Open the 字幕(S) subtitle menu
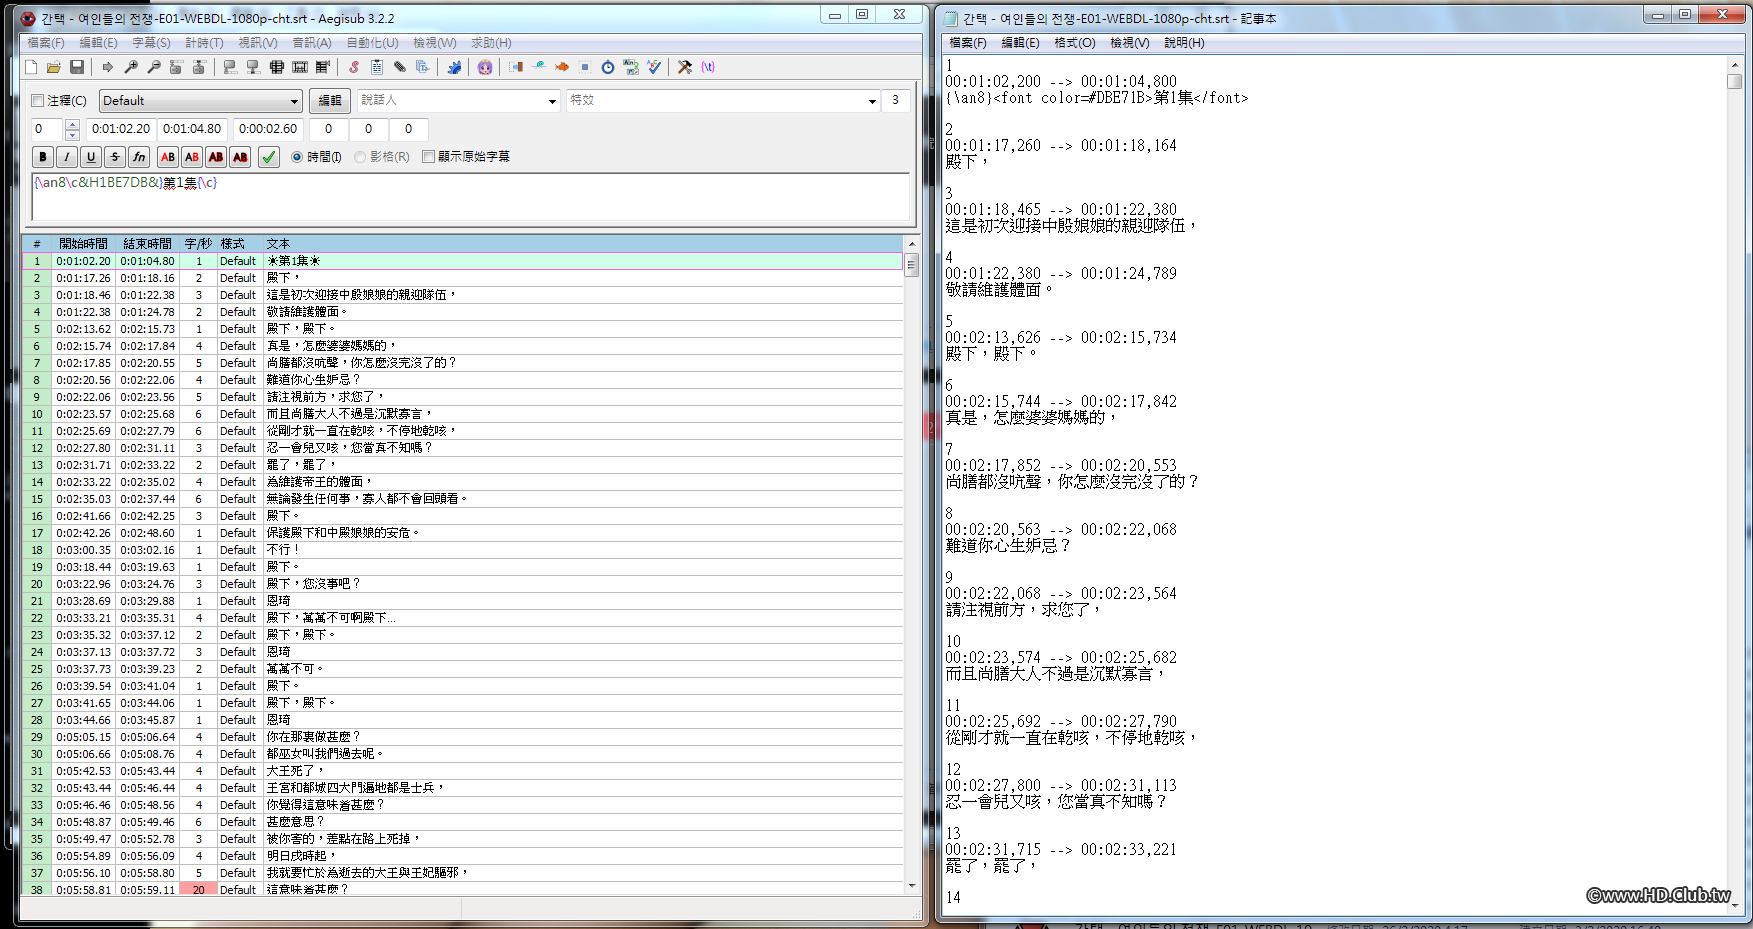The width and height of the screenshot is (1753, 929). [x=151, y=43]
